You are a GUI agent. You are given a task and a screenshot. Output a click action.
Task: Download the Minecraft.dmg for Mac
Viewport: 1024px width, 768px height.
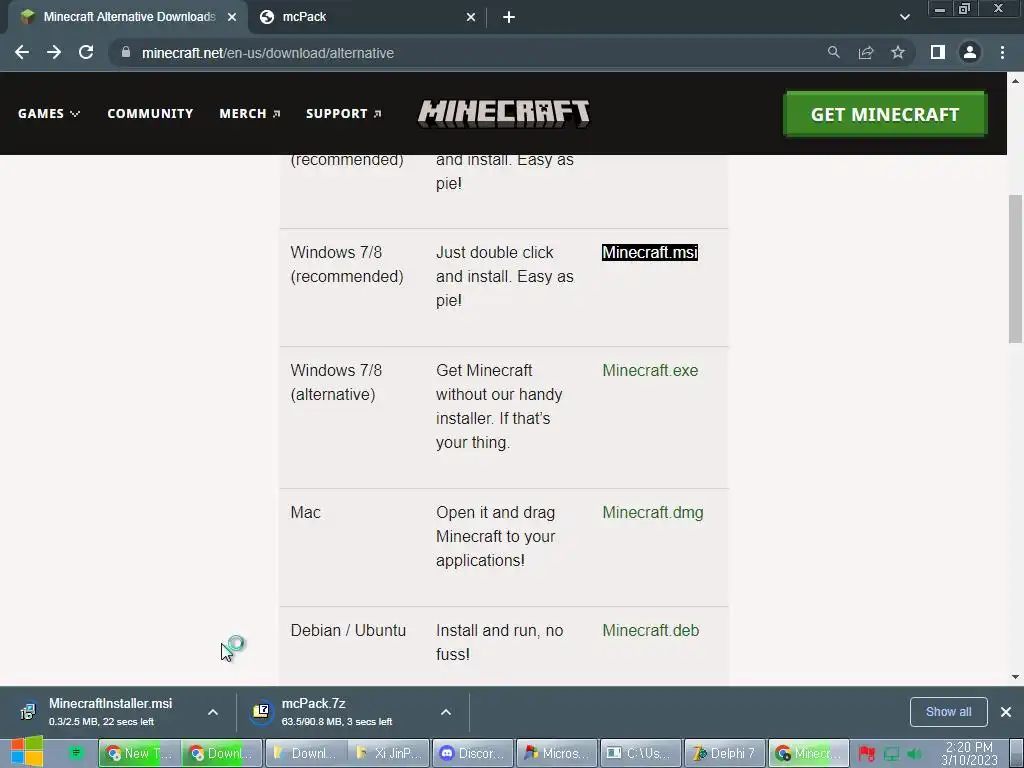click(652, 513)
